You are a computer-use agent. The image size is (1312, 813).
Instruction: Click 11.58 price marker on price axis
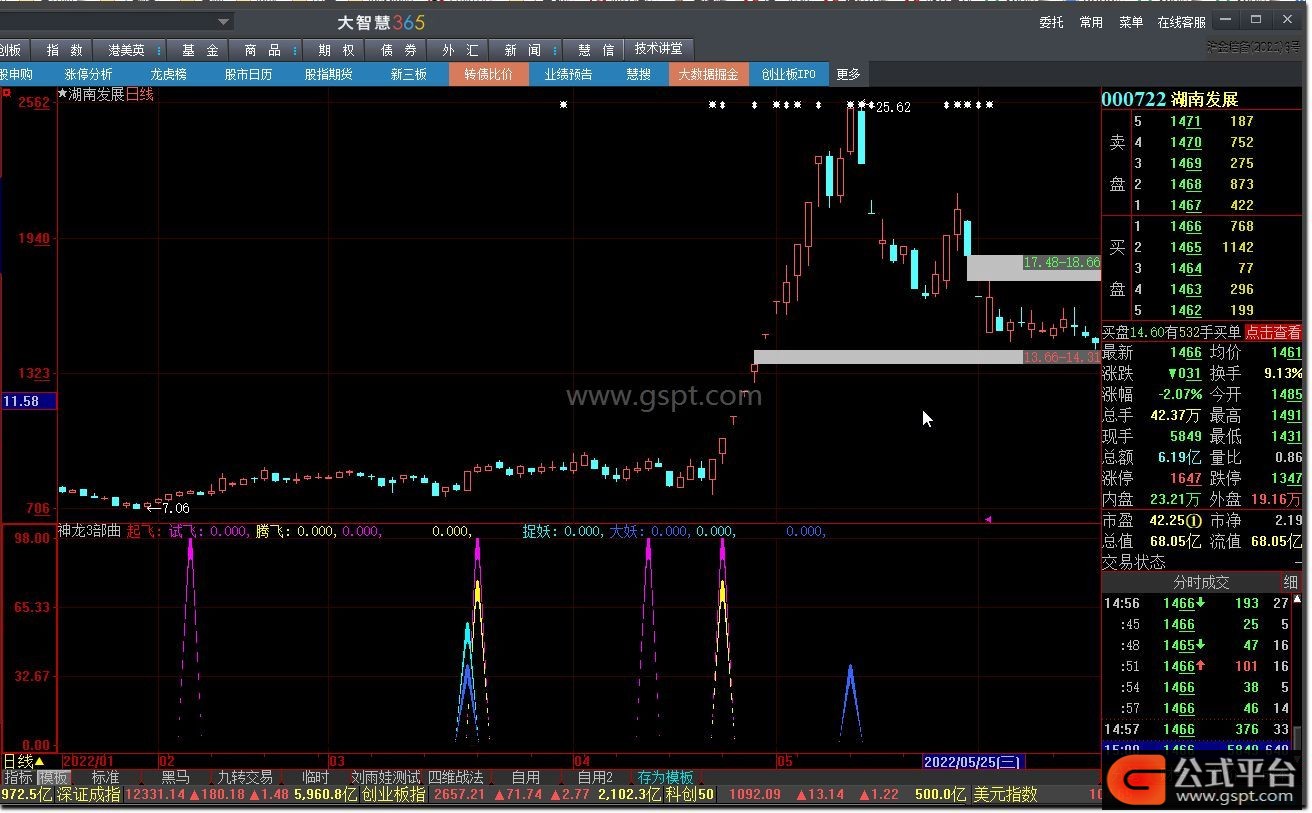point(29,401)
